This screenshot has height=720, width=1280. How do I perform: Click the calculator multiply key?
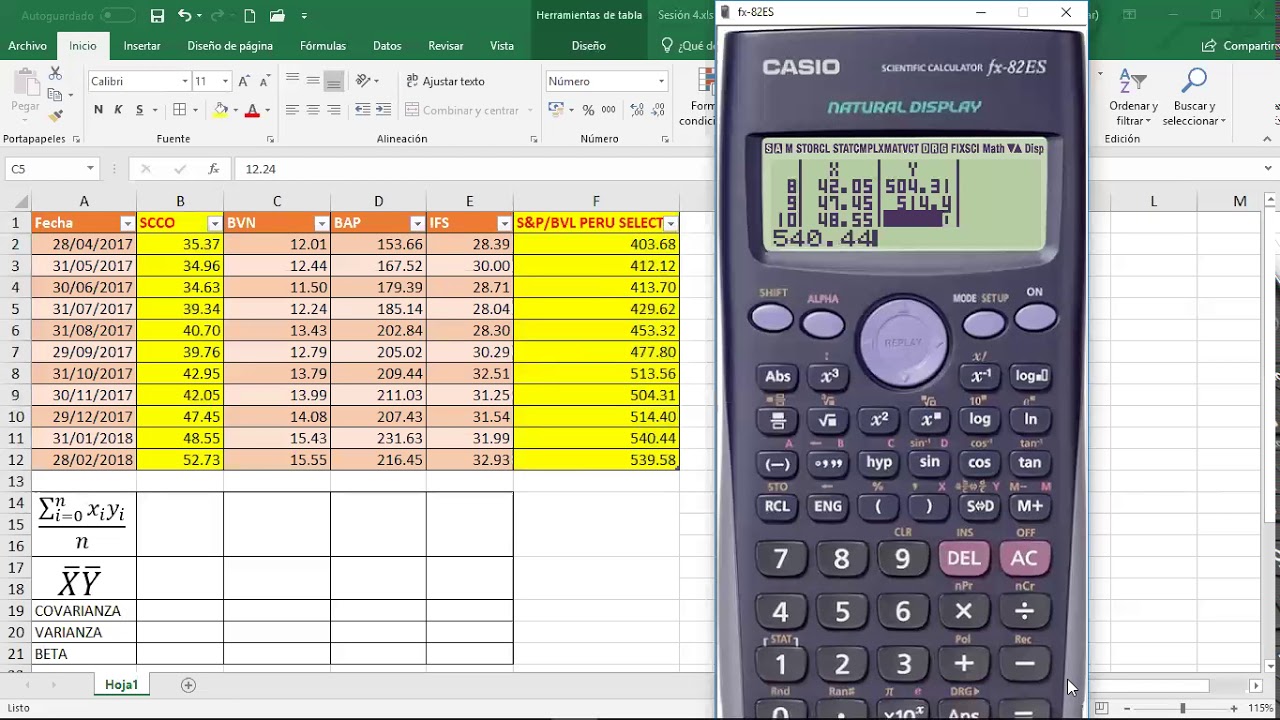pyautogui.click(x=964, y=611)
